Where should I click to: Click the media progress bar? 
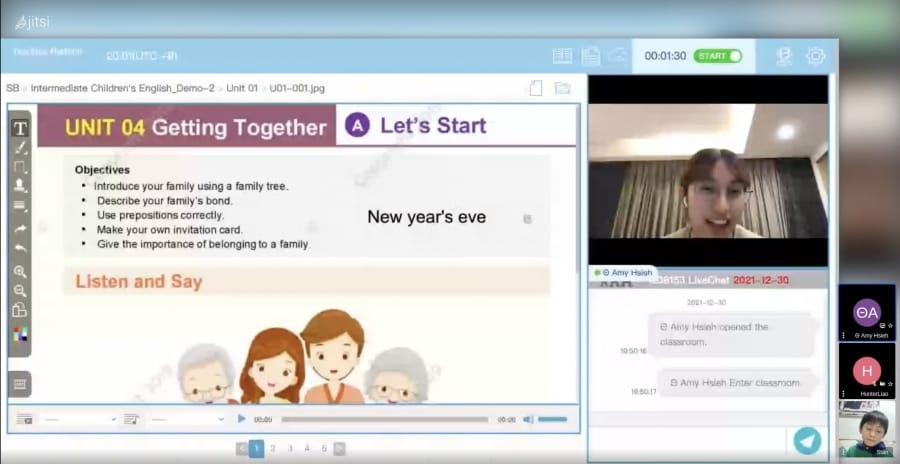pos(385,419)
